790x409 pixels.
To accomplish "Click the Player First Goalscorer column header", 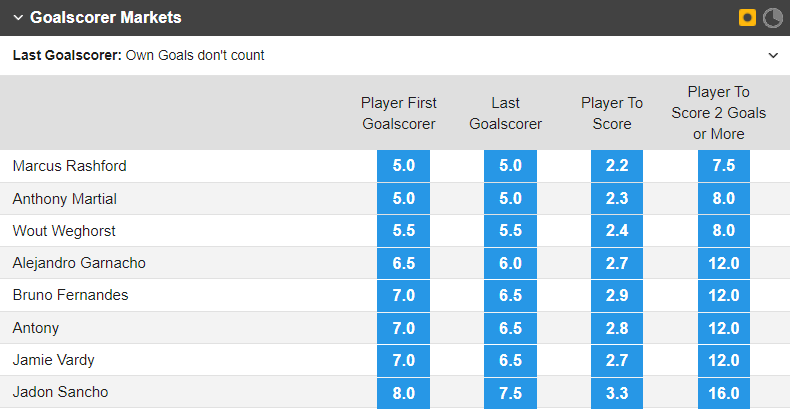I will [x=399, y=113].
